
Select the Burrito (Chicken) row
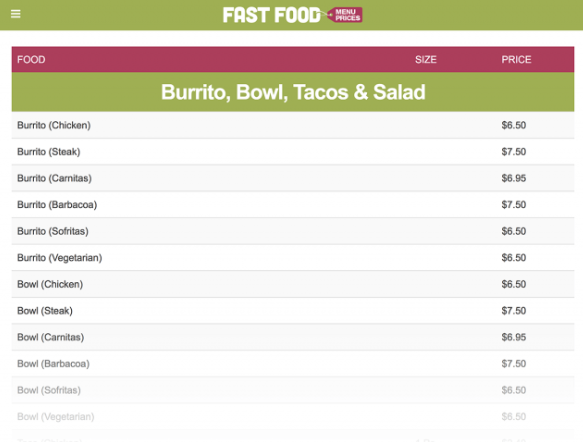[293, 125]
